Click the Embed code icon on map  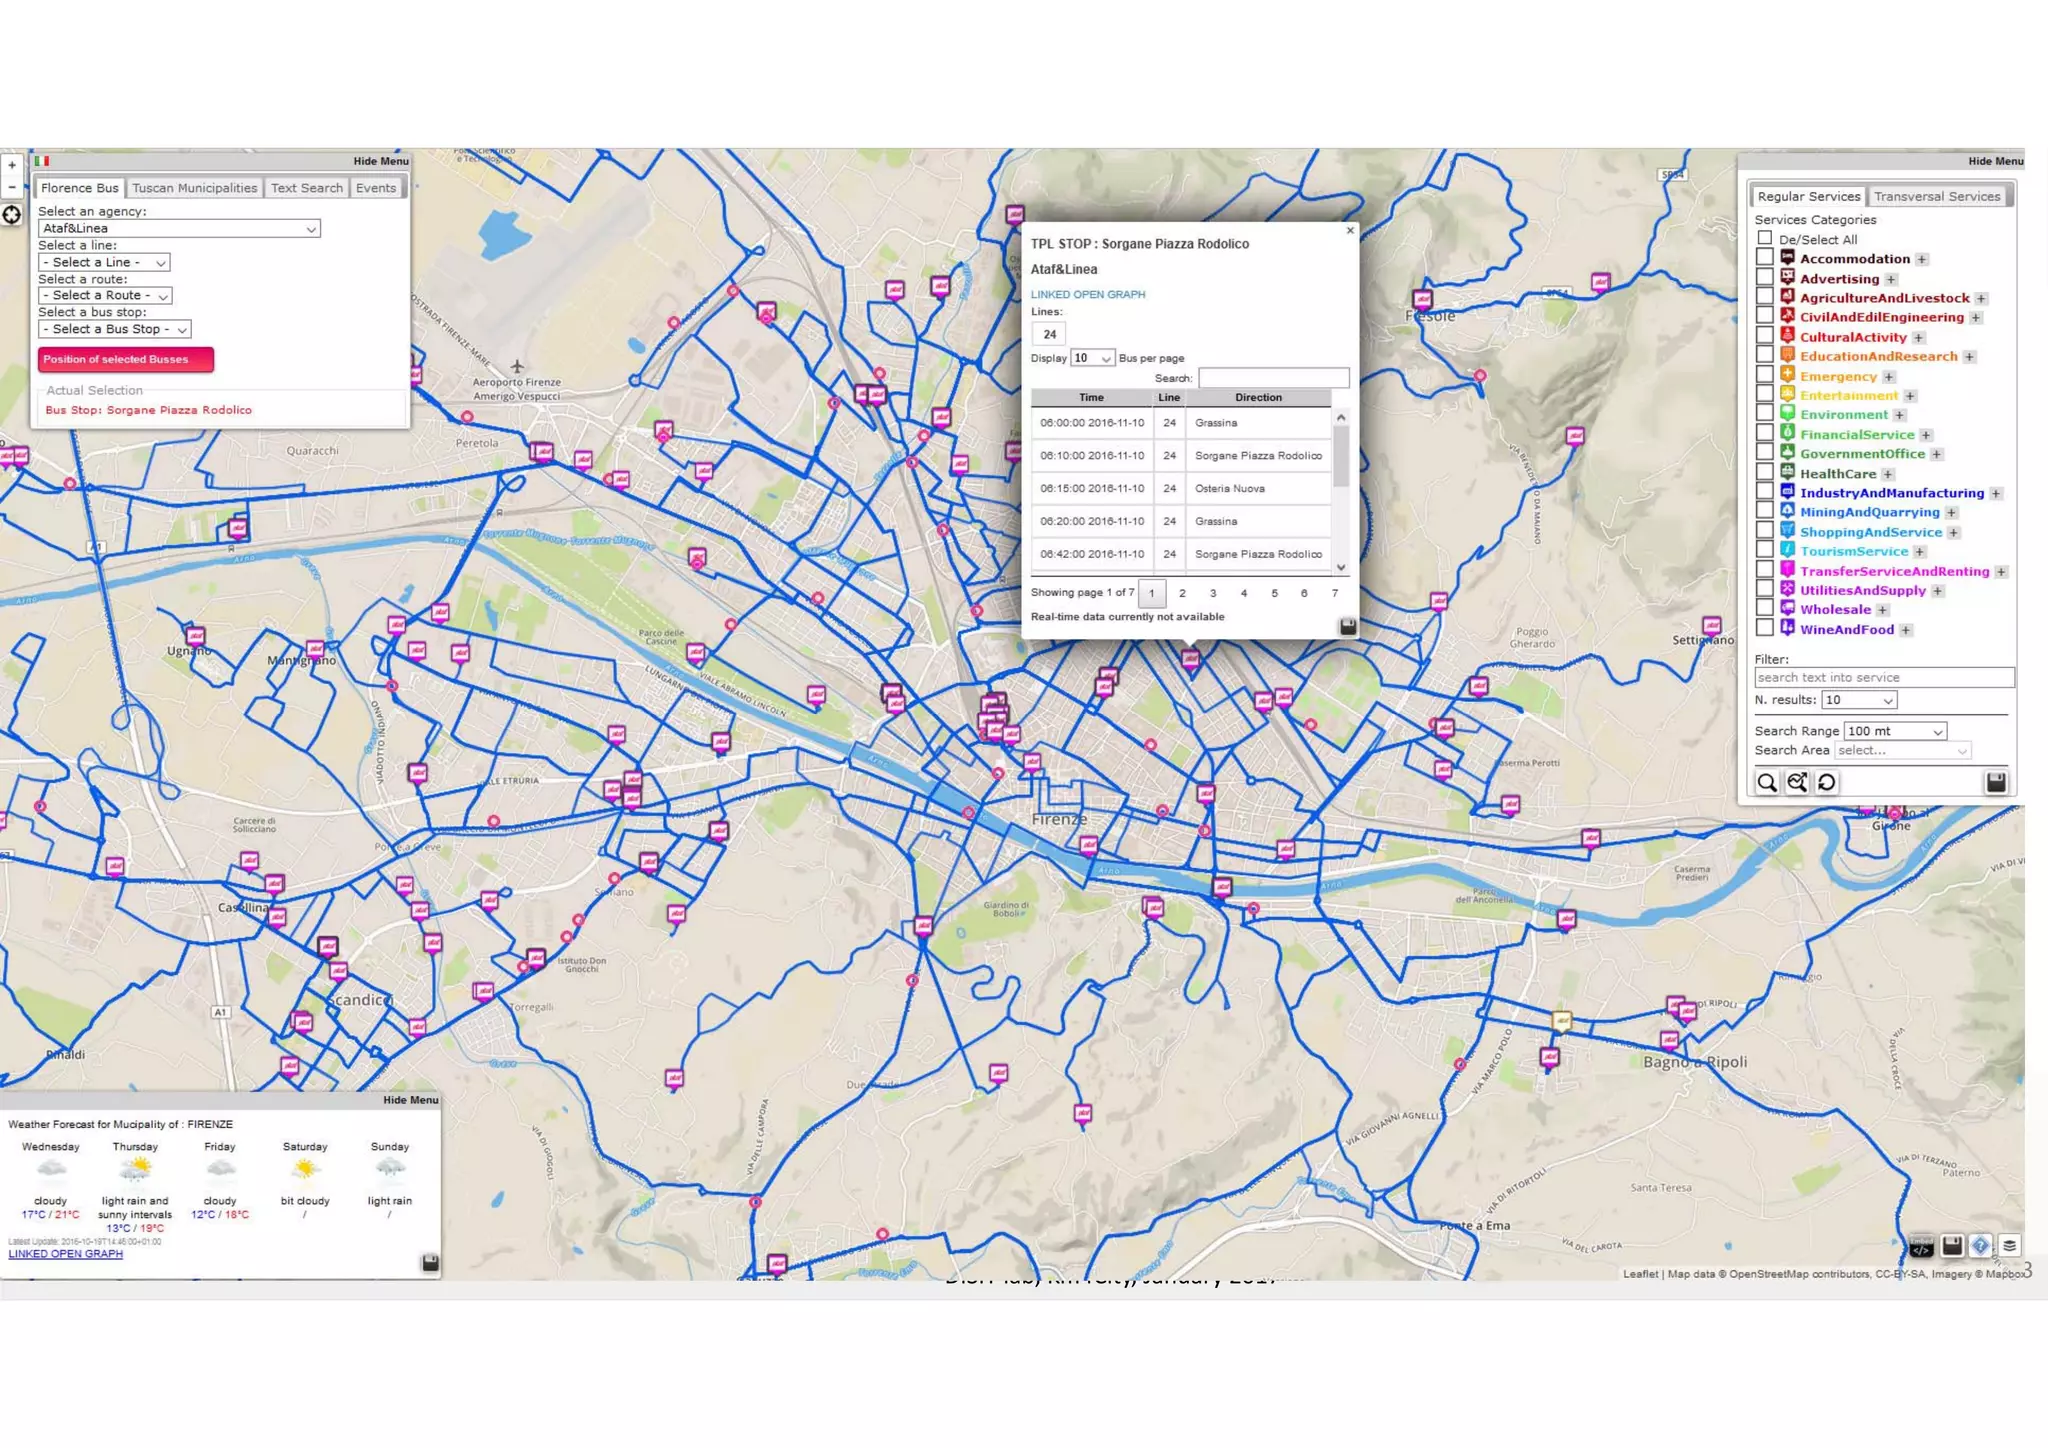pos(1921,1246)
